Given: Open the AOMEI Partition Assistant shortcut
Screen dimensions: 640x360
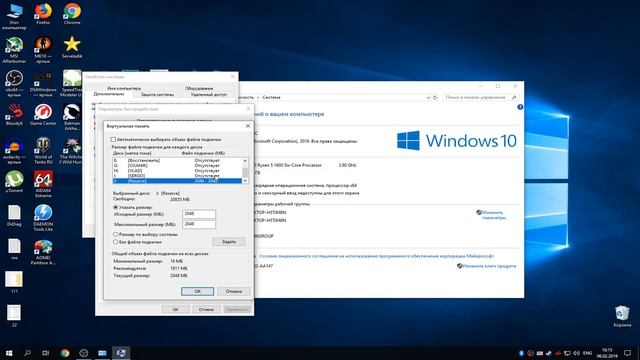Looking at the screenshot, I should pos(43,251).
